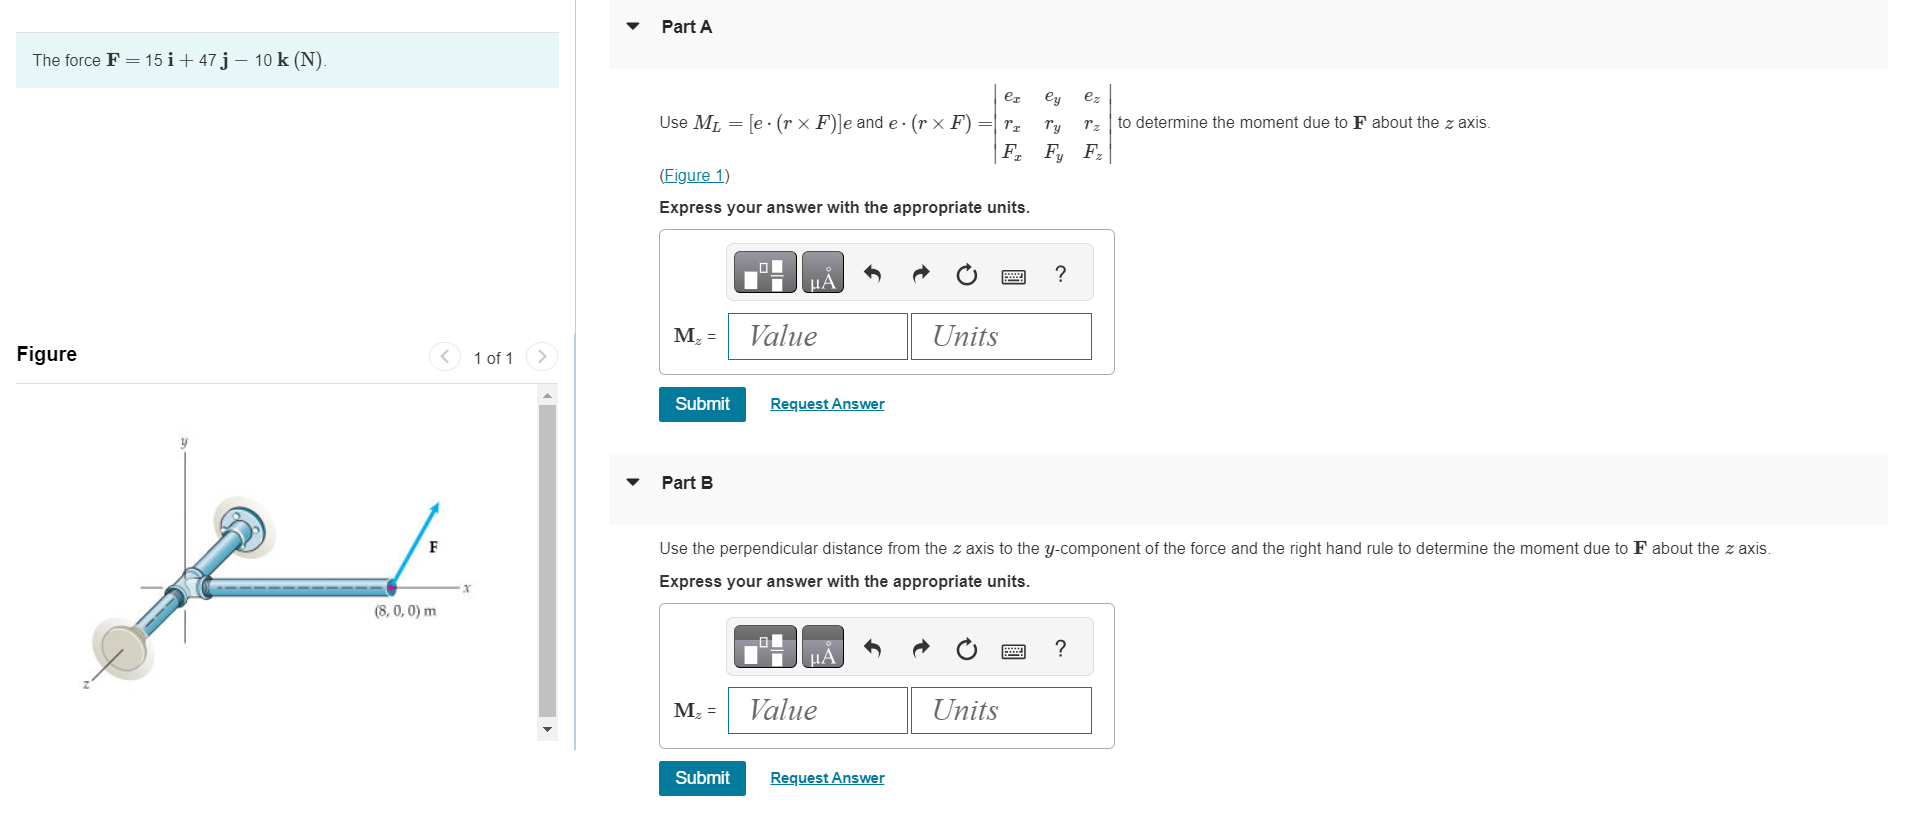1919x817 pixels.
Task: Submit the answer for Part A
Action: [x=701, y=404]
